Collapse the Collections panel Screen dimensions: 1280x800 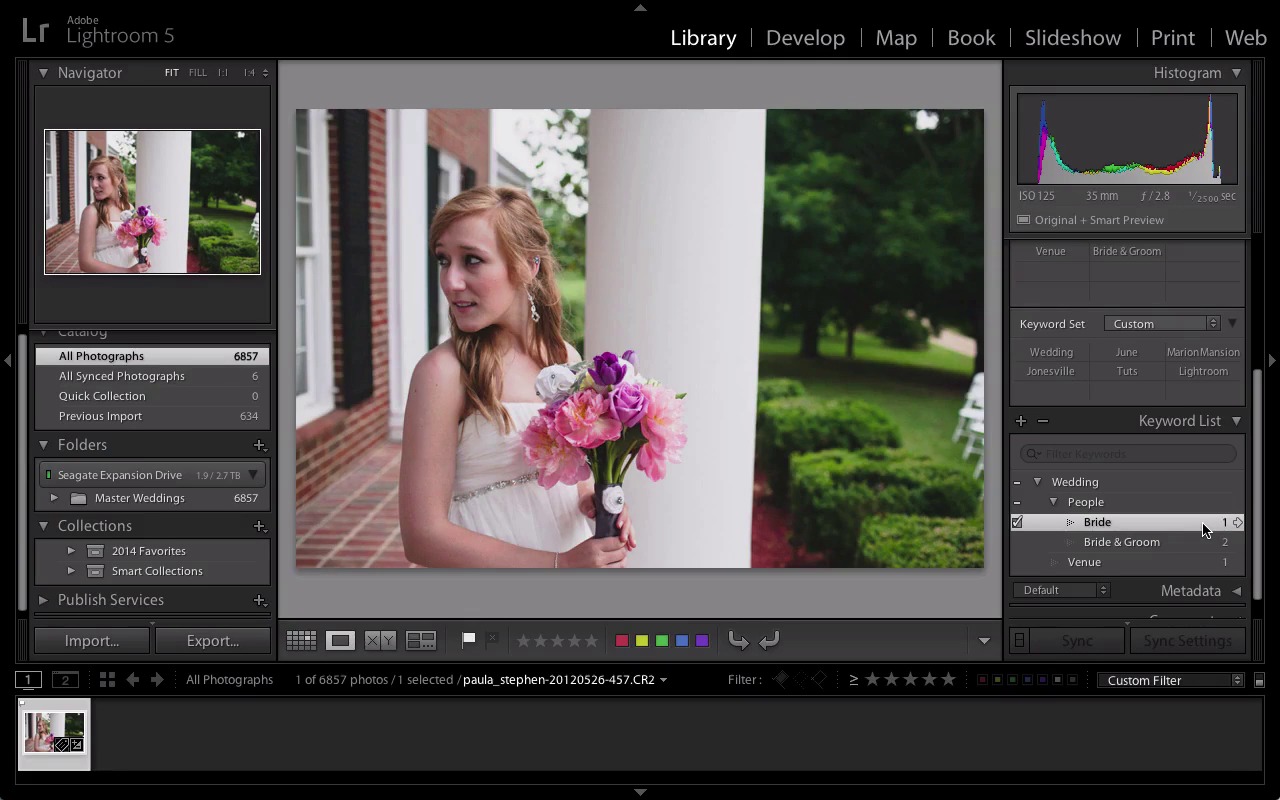(x=43, y=526)
